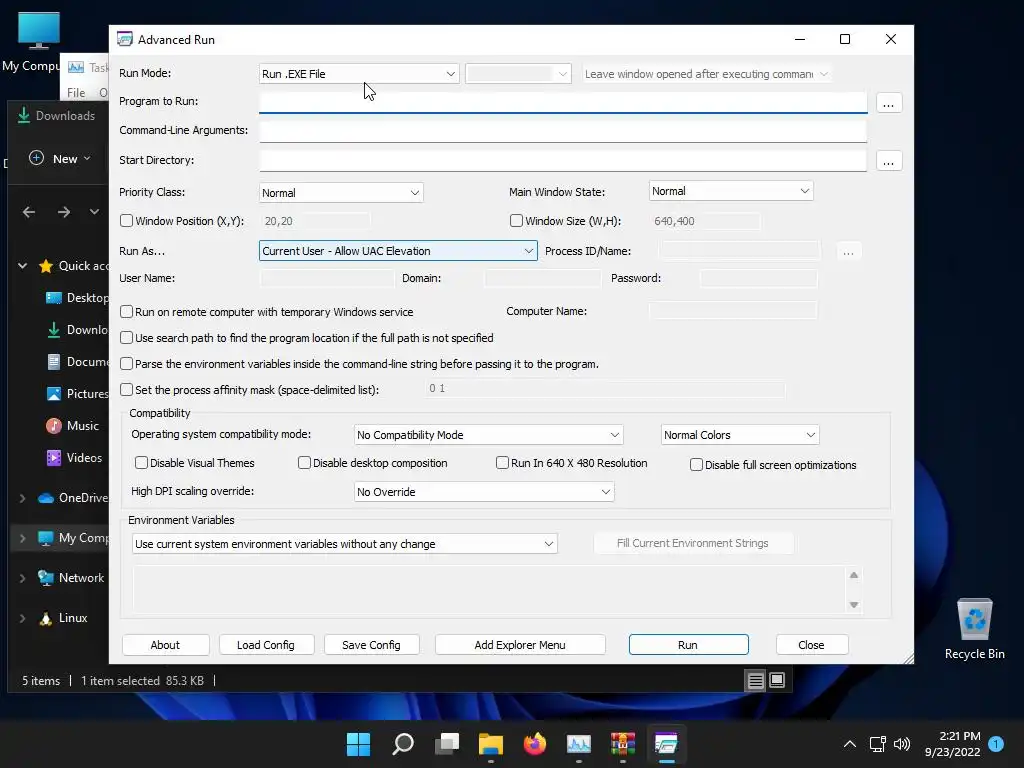The image size is (1024, 768).
Task: Check Set the process affinity mask
Action: point(127,390)
